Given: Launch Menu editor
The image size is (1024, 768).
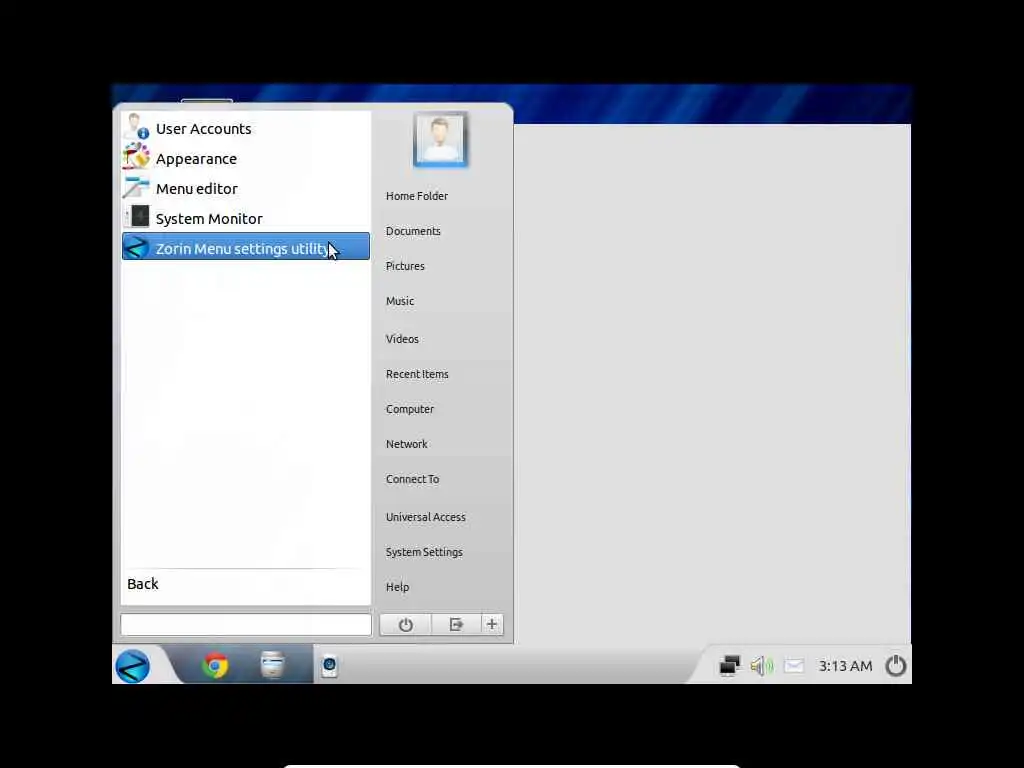Looking at the screenshot, I should coord(246,189).
